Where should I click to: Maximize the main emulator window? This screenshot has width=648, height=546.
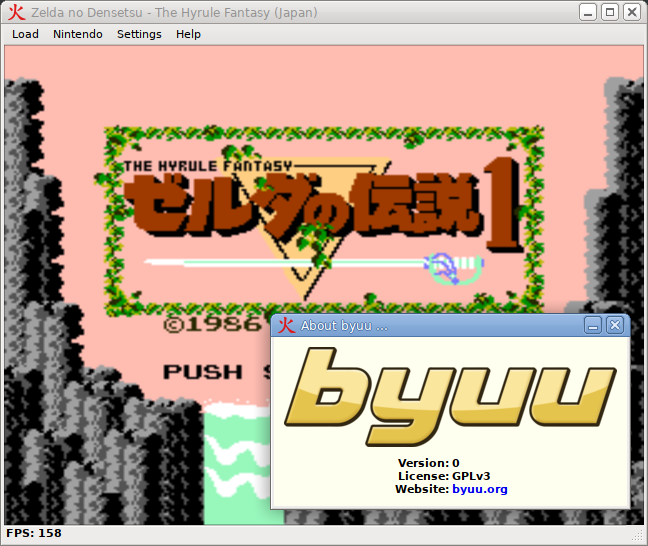(610, 12)
